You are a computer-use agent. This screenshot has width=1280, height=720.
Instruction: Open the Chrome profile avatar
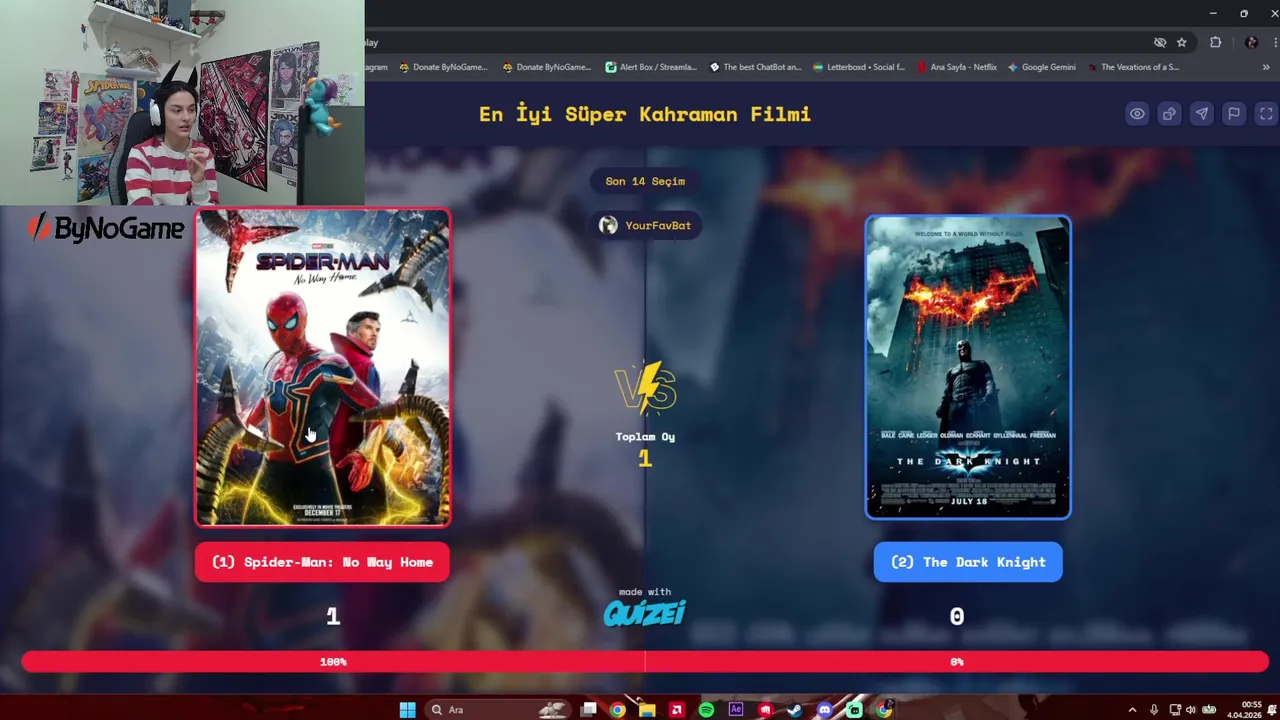point(1251,43)
